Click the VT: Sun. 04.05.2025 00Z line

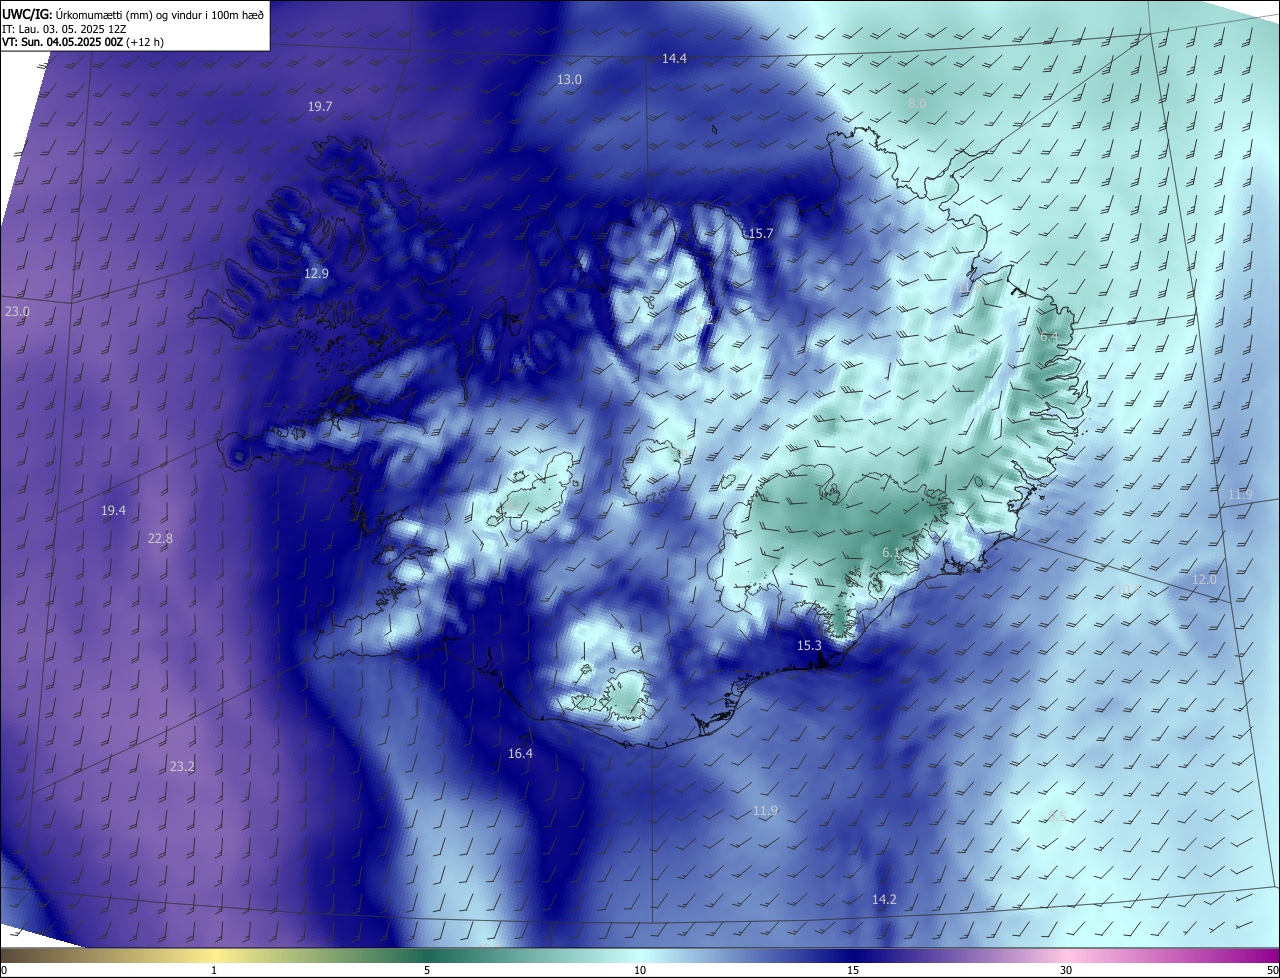click(83, 42)
